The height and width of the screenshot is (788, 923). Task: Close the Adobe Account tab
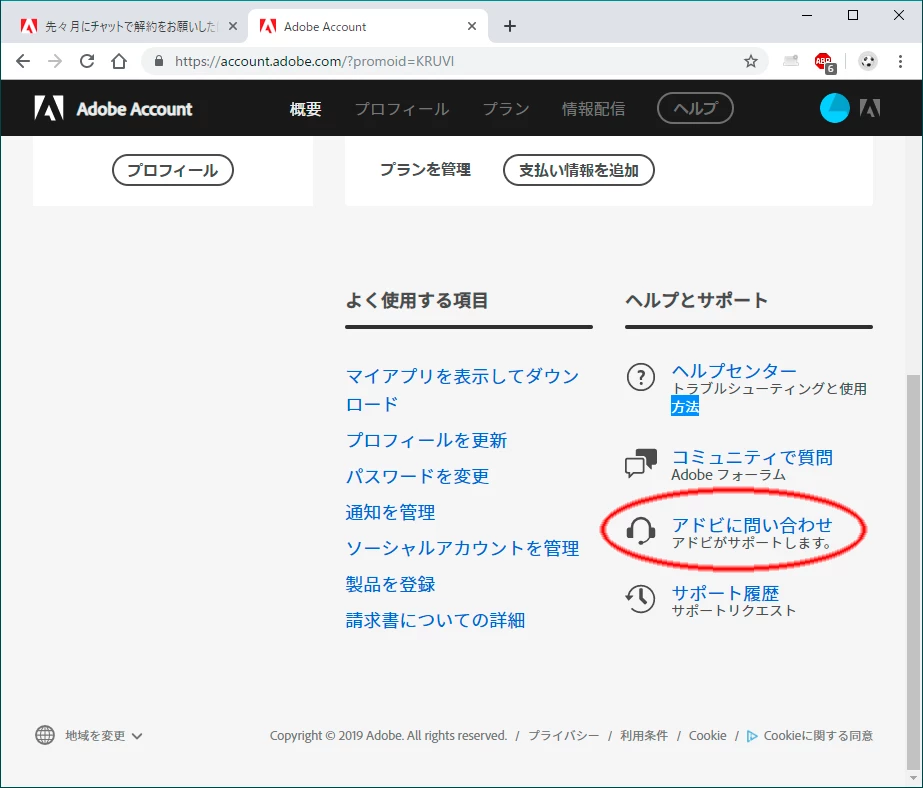point(472,26)
